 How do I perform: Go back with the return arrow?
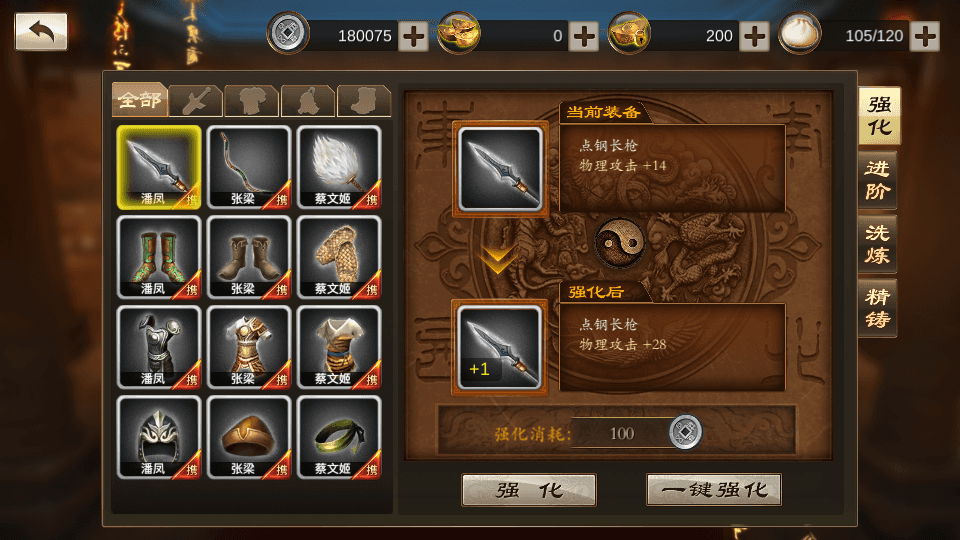[x=41, y=31]
